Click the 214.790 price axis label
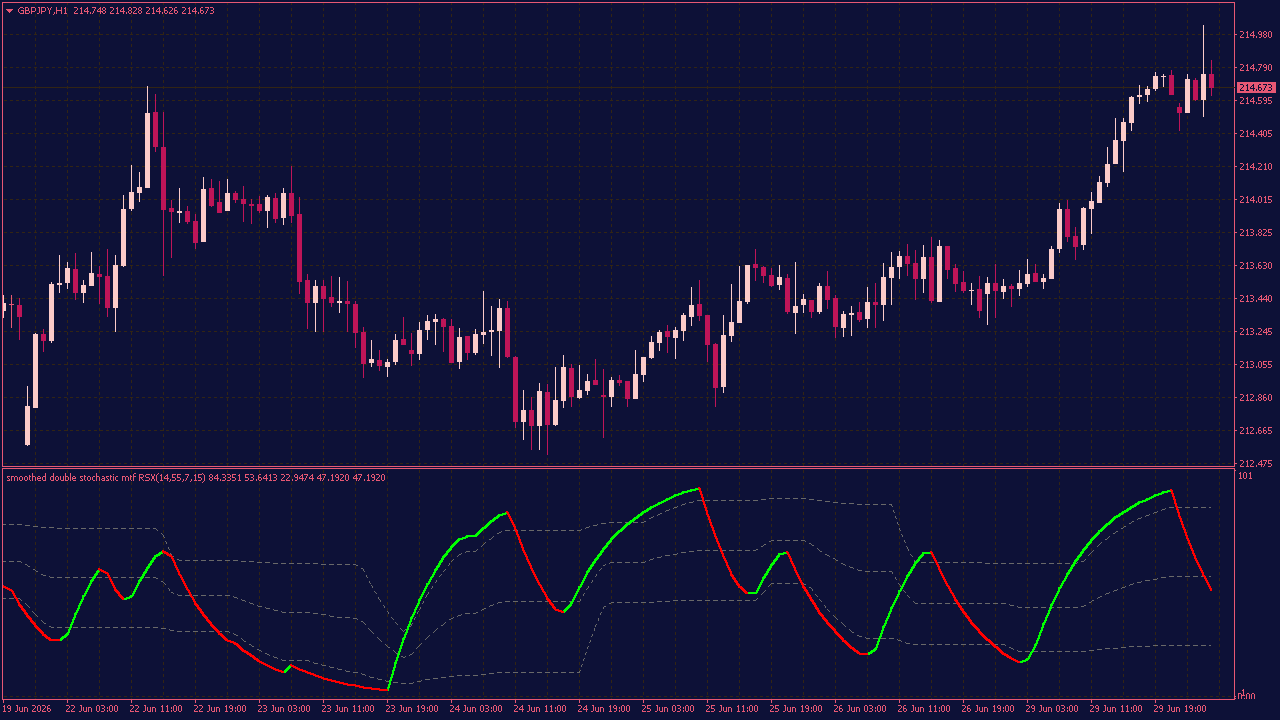 tap(1255, 68)
